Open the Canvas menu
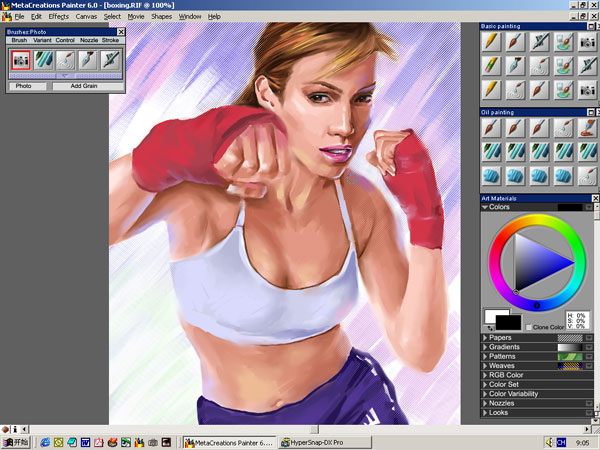The height and width of the screenshot is (450, 600). tap(86, 17)
